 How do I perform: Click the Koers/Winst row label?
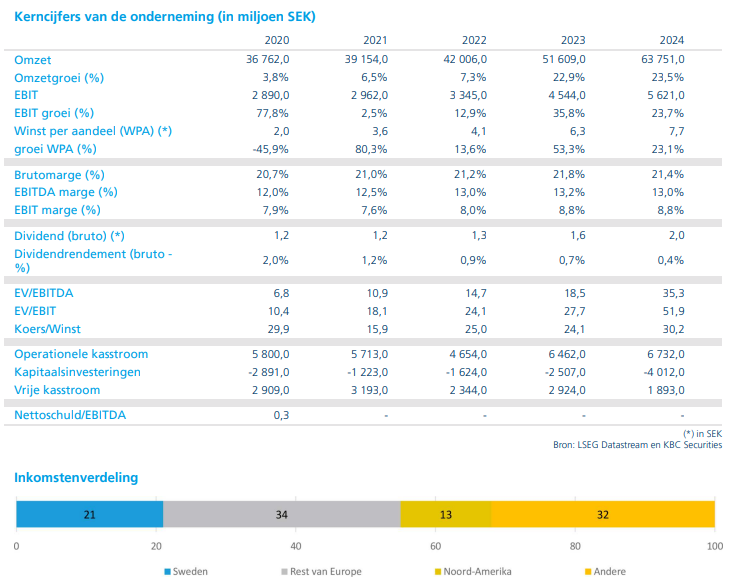[x=47, y=328]
